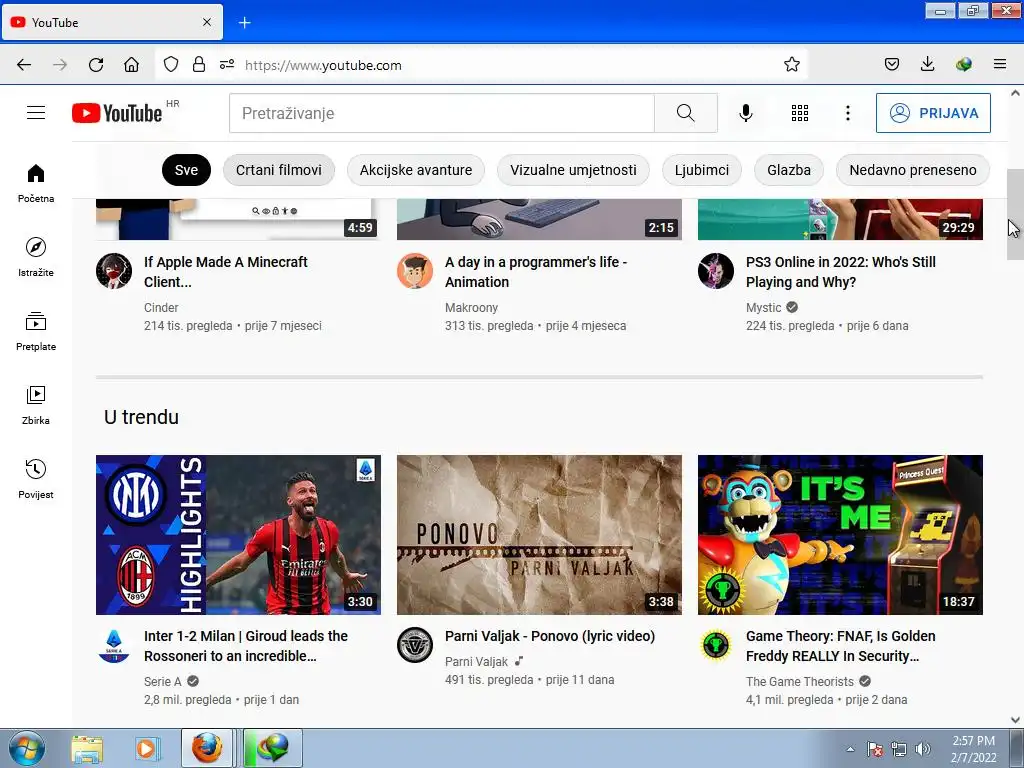
Task: Select the YouTube browser tab
Action: coord(111,22)
